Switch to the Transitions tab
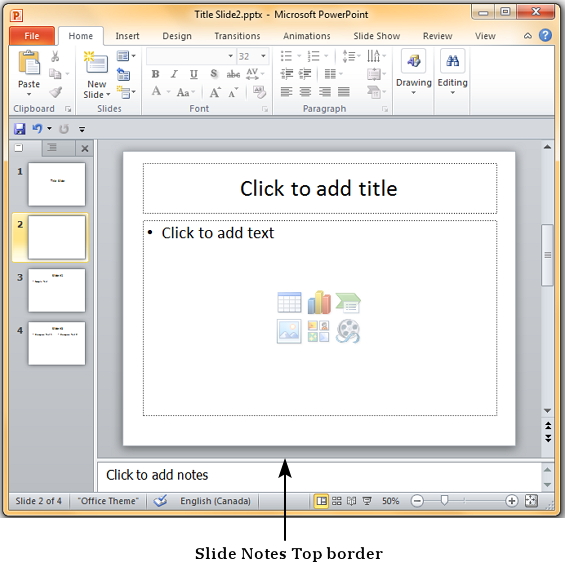 237,36
